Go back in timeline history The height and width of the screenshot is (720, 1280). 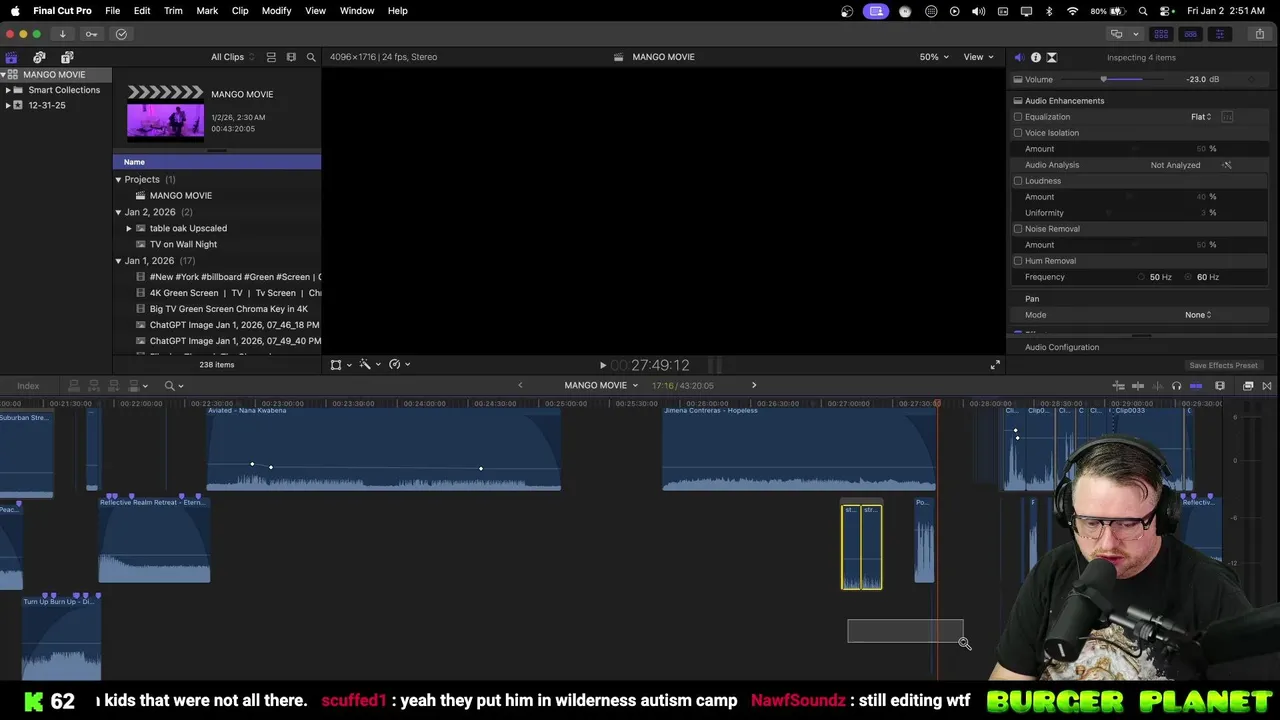tap(520, 385)
